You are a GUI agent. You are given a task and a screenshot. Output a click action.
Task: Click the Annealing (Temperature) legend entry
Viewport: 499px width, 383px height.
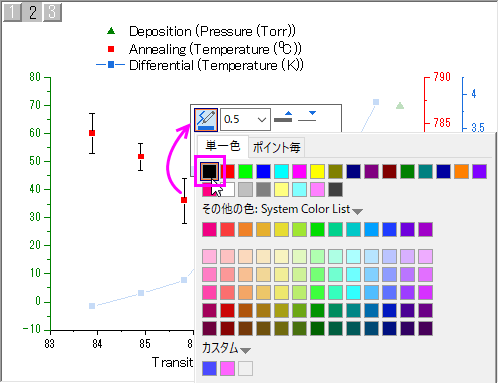[215, 49]
